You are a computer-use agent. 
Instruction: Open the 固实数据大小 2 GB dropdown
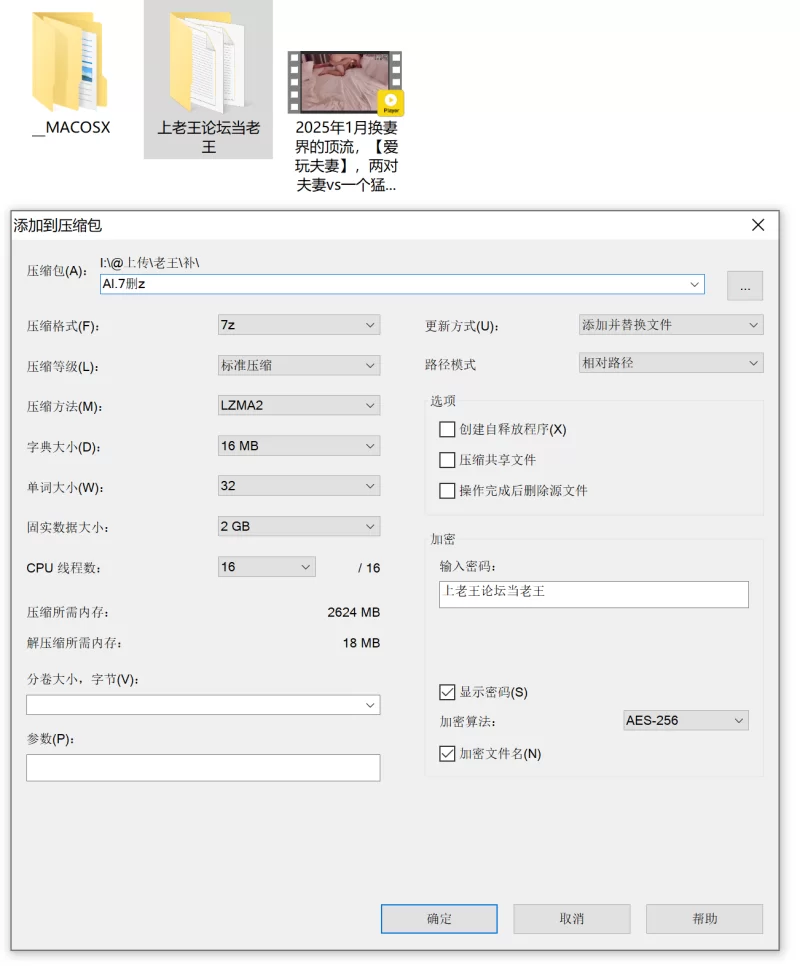coord(299,526)
